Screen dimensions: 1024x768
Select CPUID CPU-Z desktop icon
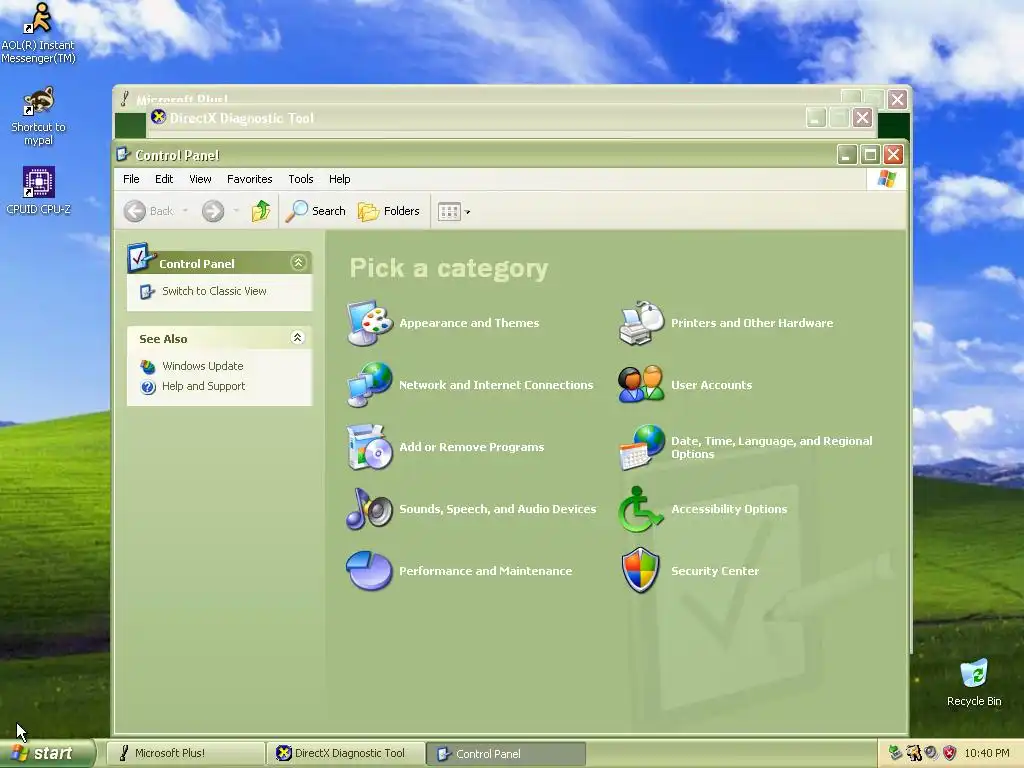point(39,191)
